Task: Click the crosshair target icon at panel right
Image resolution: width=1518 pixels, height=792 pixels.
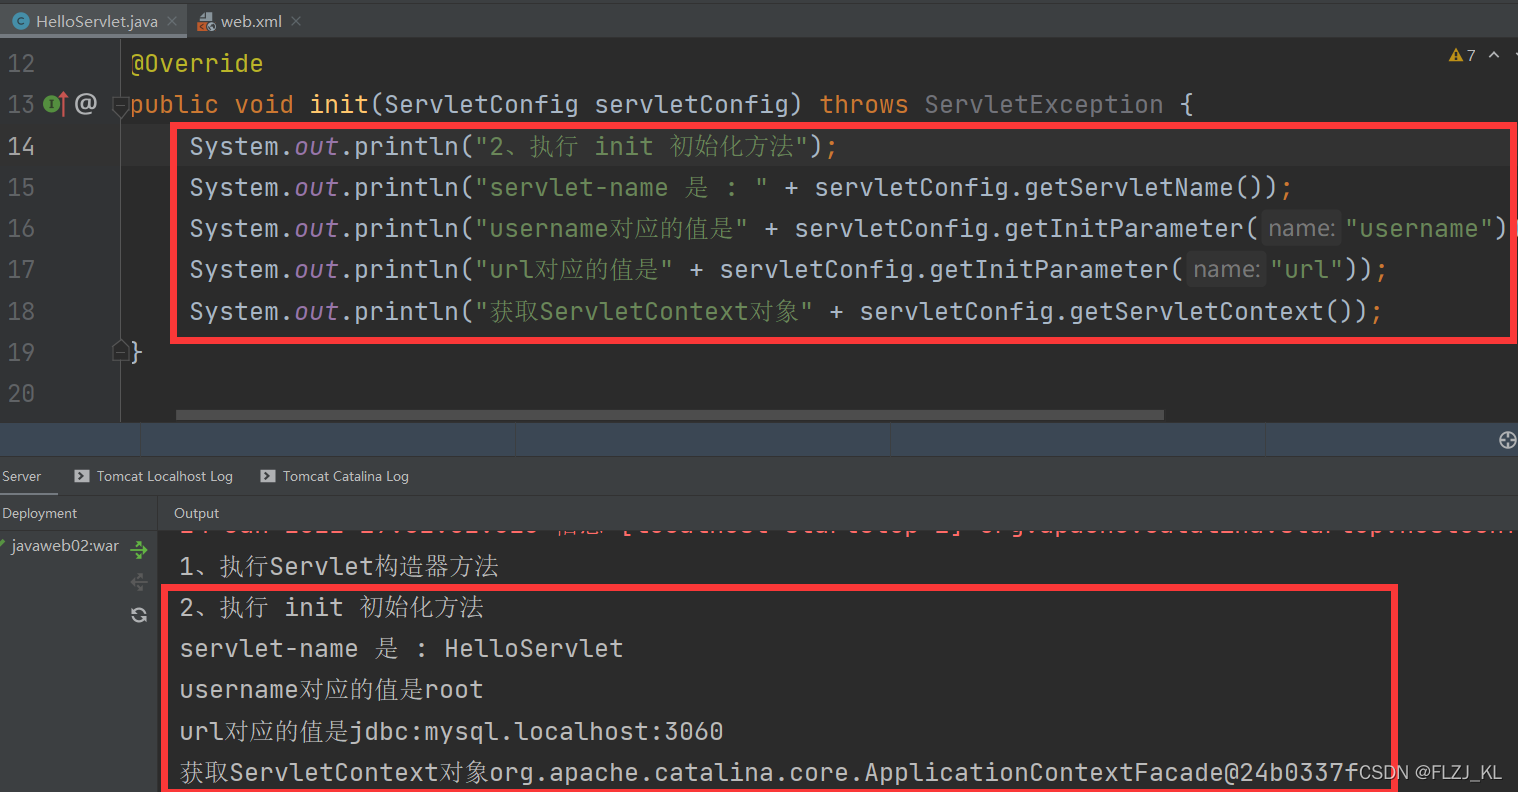Action: [x=1508, y=440]
